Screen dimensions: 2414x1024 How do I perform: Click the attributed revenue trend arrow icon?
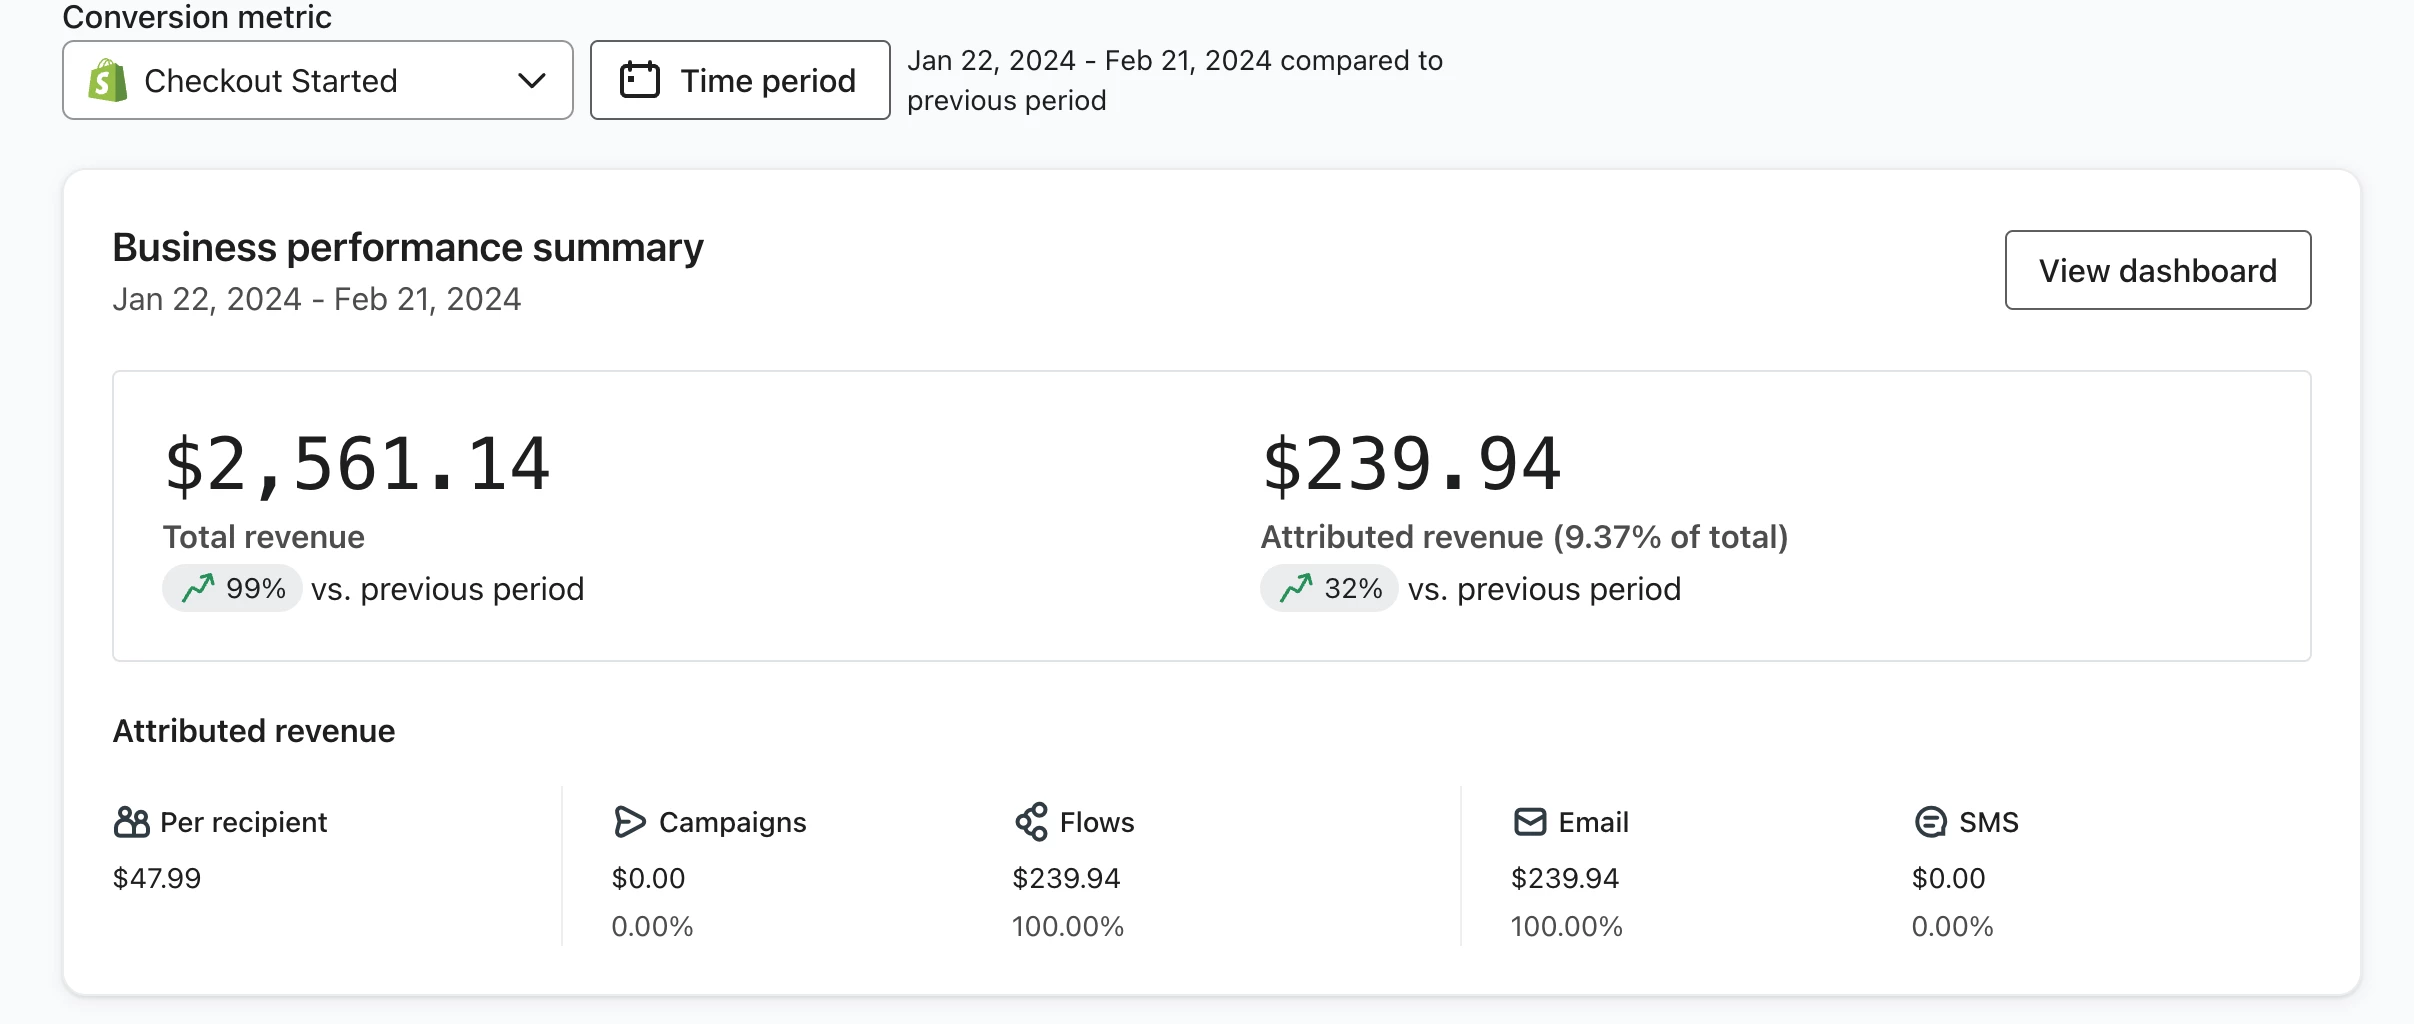[1296, 588]
